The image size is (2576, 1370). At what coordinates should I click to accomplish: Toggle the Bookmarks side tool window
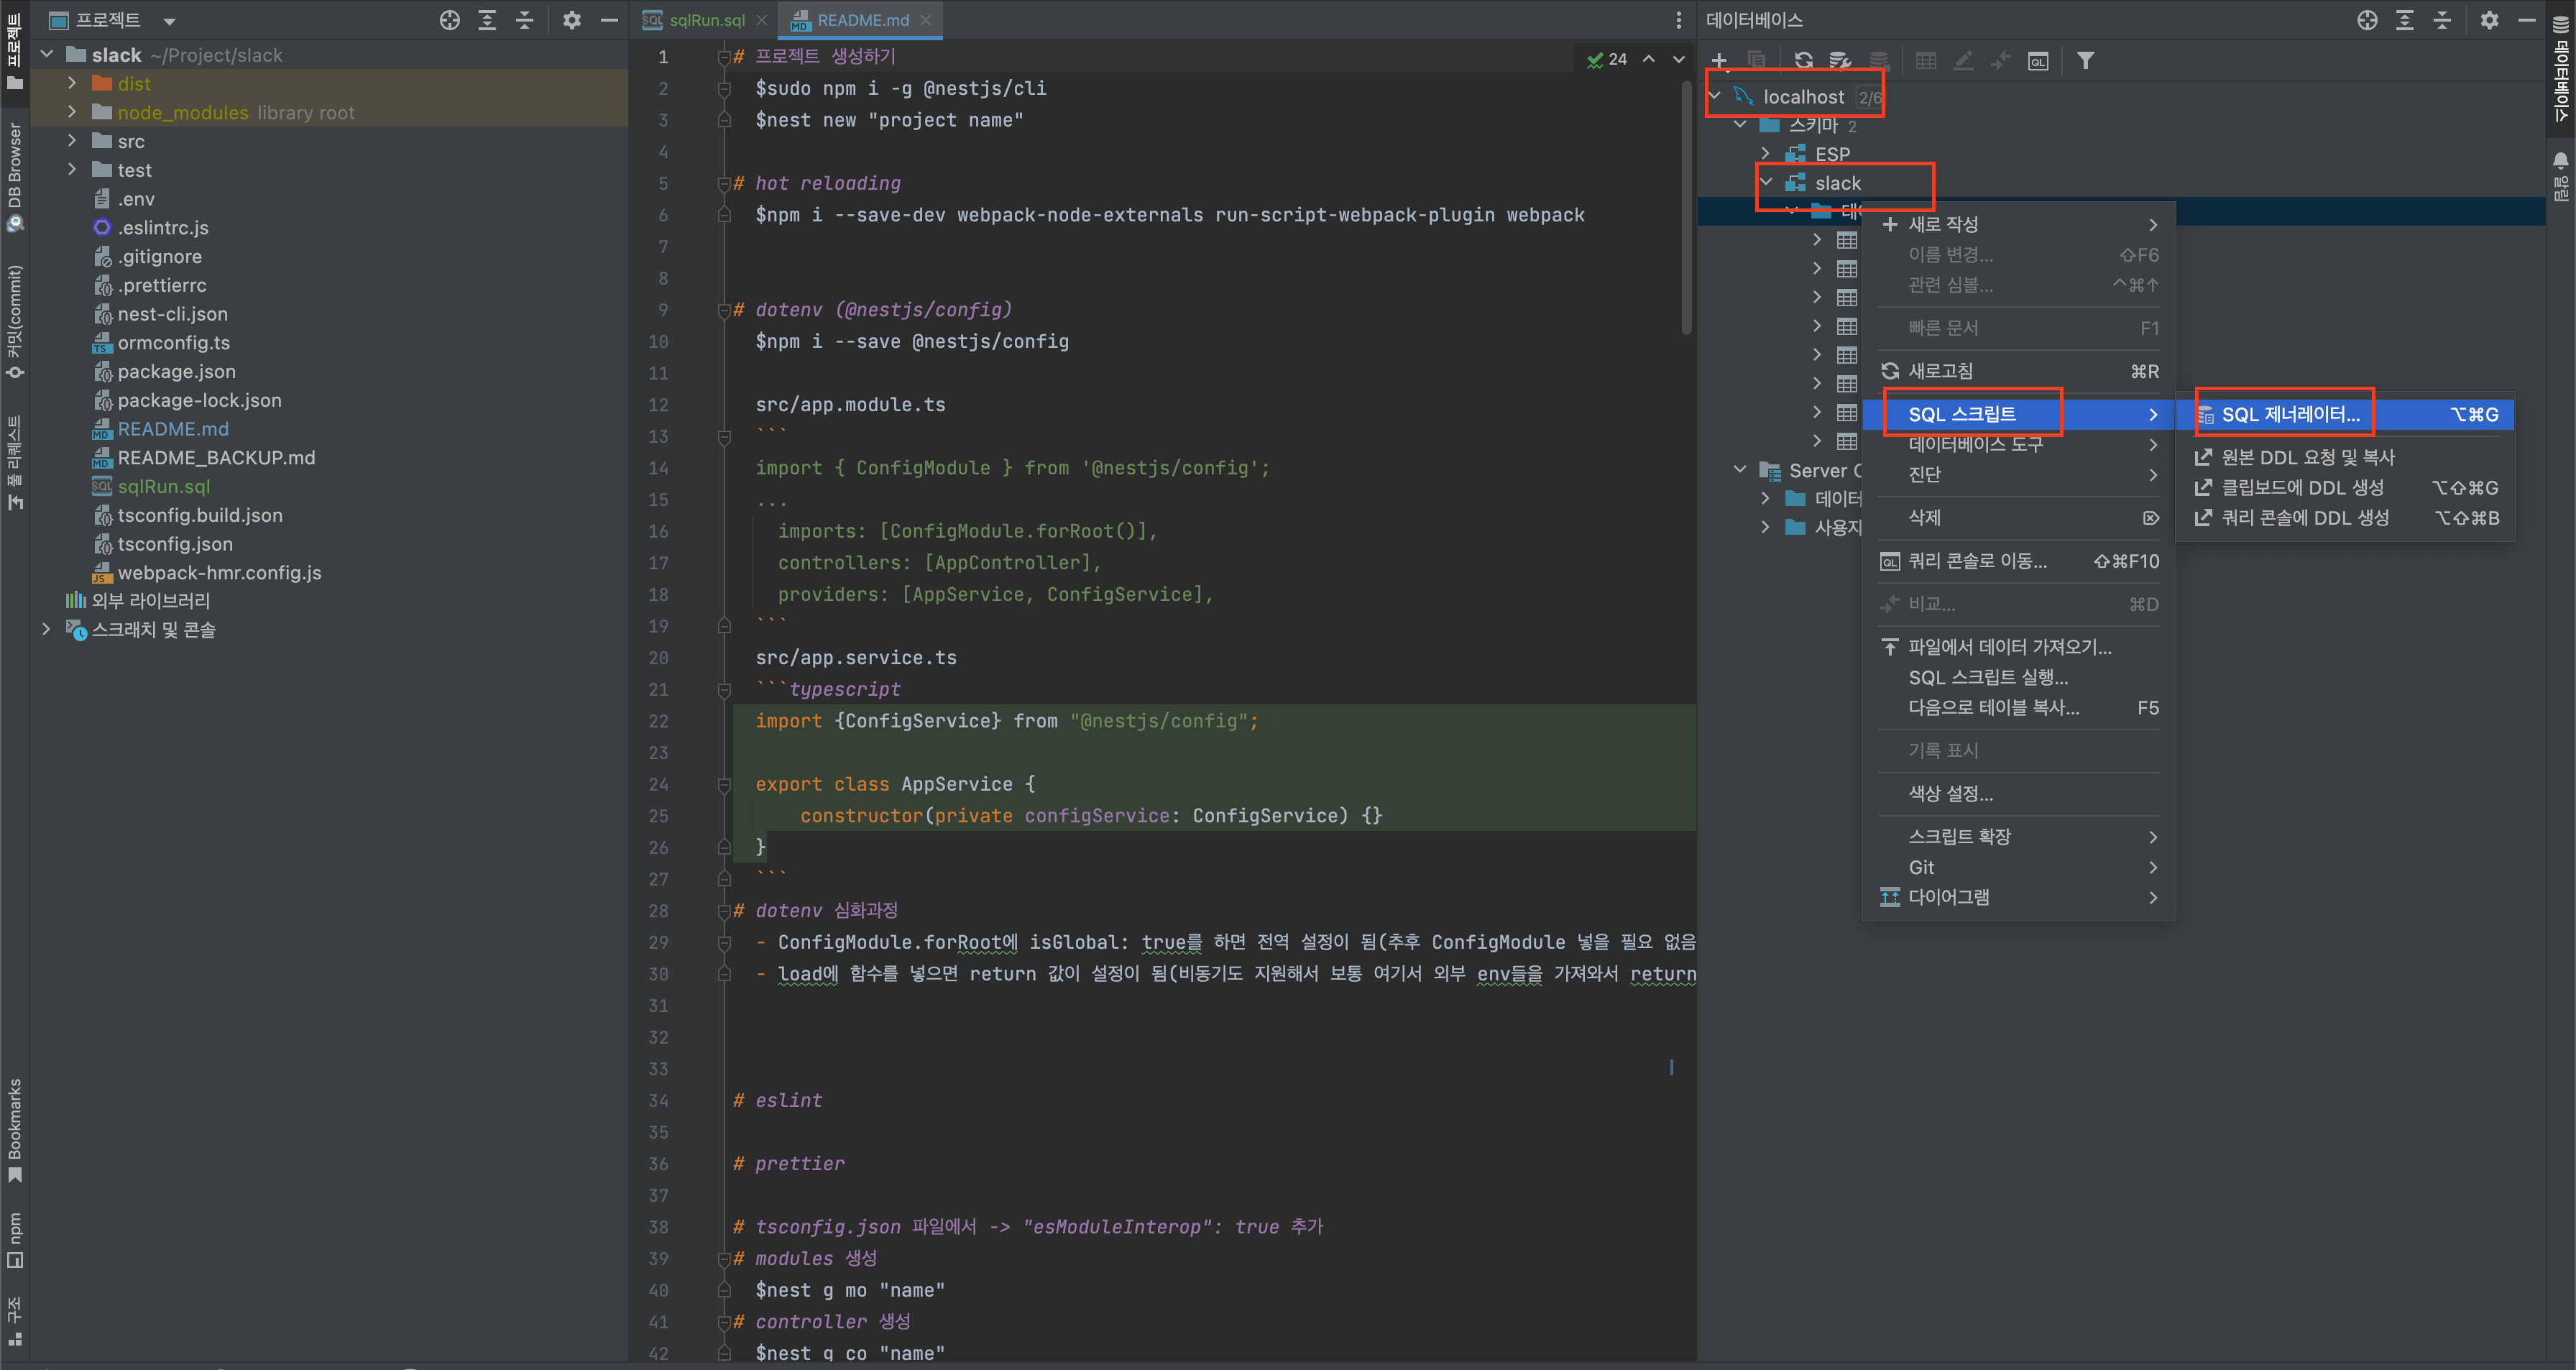point(14,1130)
